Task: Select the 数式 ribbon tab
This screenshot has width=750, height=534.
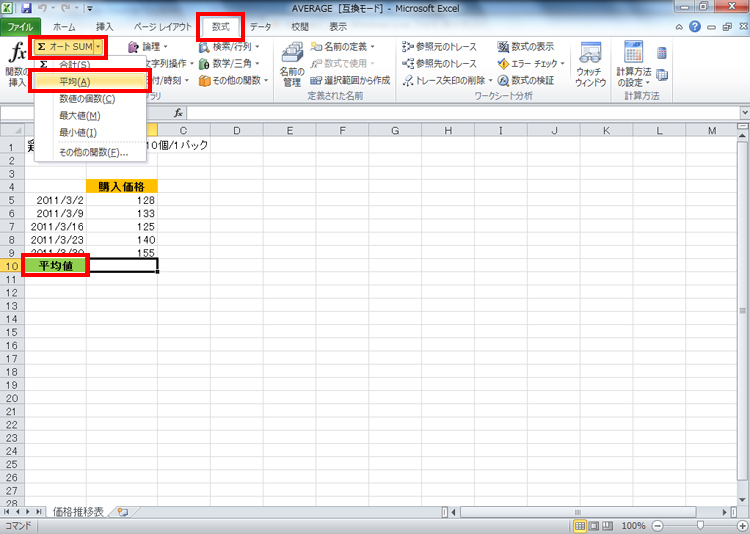Action: coord(221,27)
